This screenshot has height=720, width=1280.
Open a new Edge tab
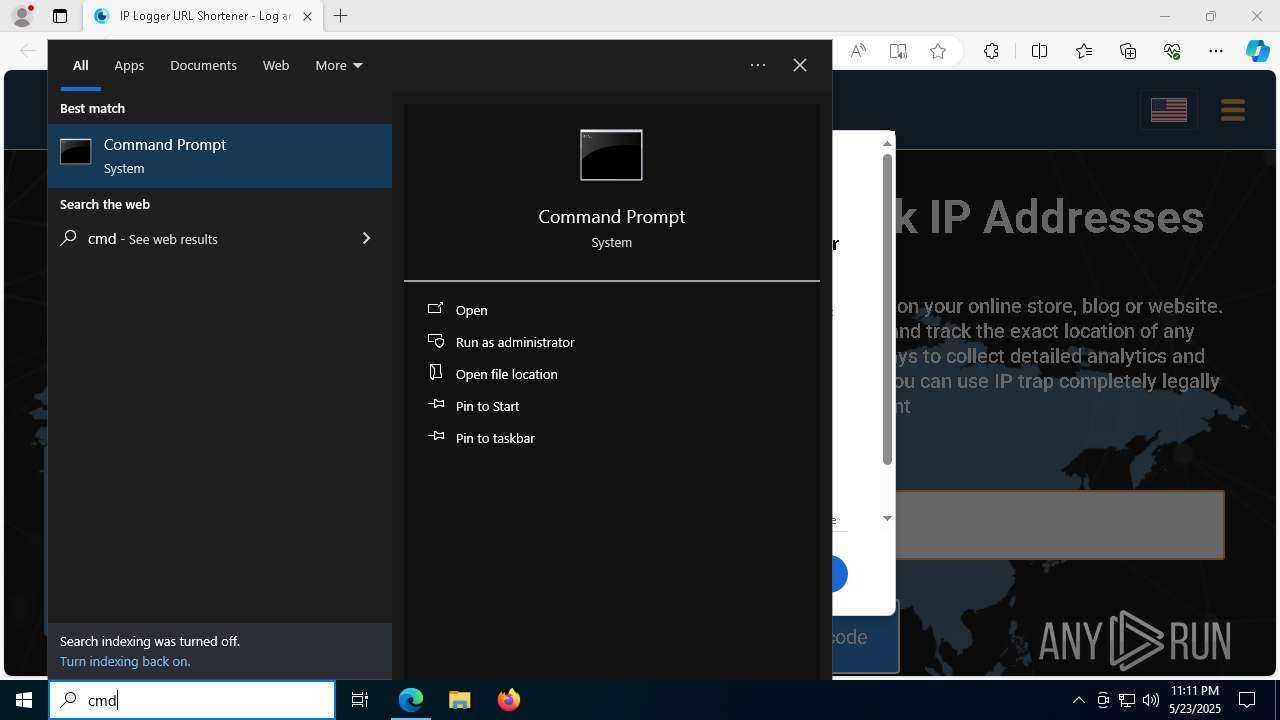(341, 16)
